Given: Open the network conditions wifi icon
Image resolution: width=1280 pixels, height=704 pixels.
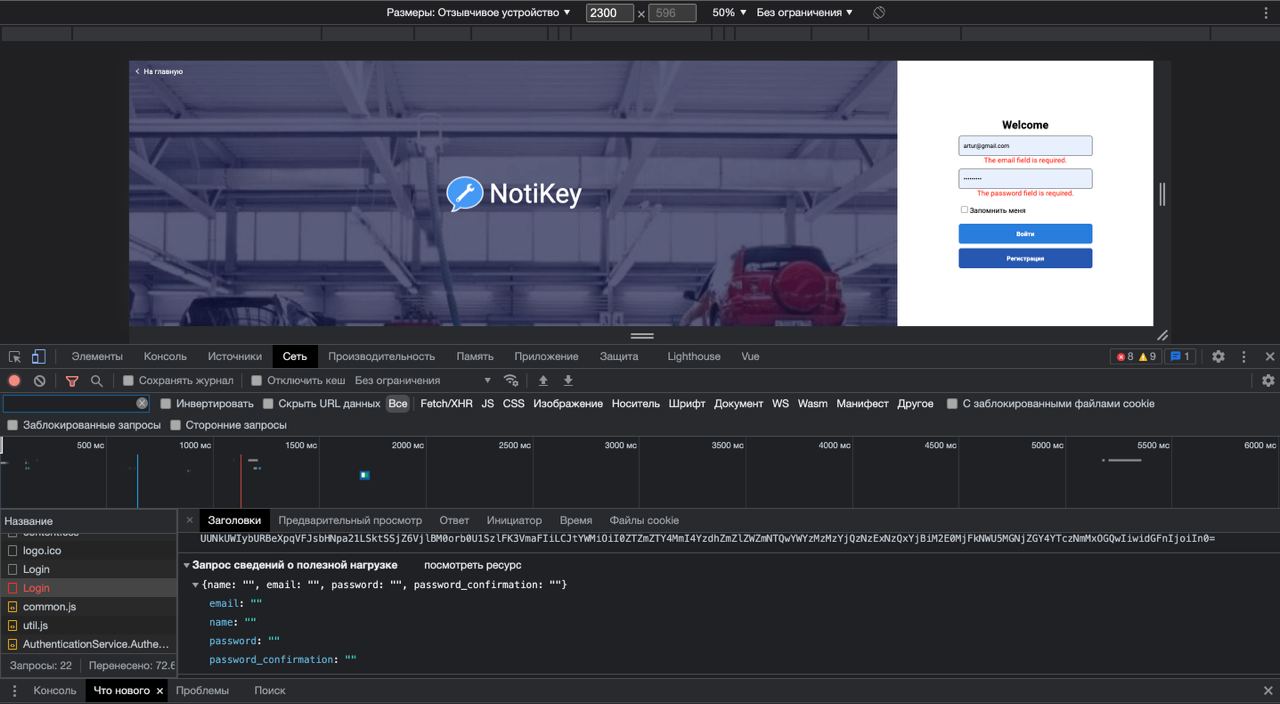Looking at the screenshot, I should 511,380.
